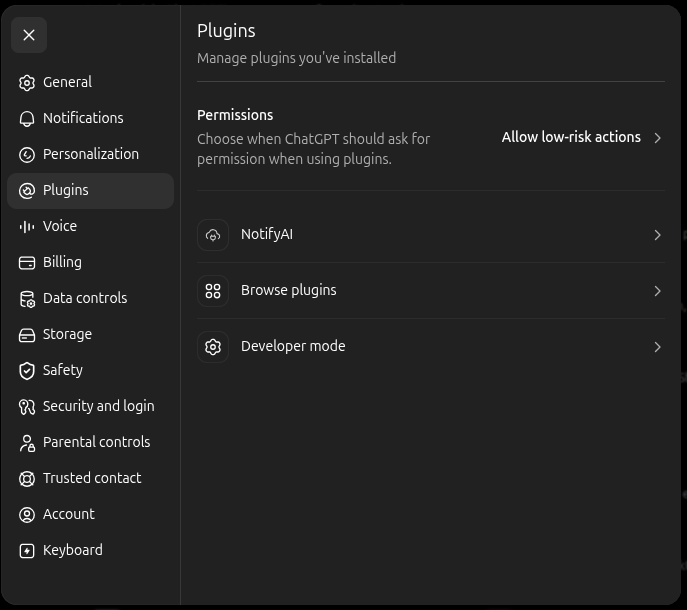Select Security and login section
Screen dimensions: 687x610
(x=91, y=406)
